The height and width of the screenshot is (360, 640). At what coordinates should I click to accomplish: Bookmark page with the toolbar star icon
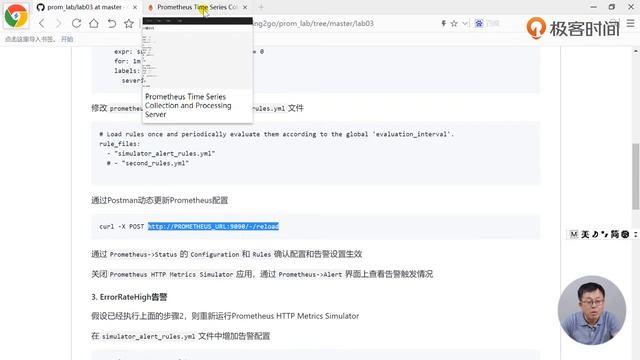pos(129,23)
